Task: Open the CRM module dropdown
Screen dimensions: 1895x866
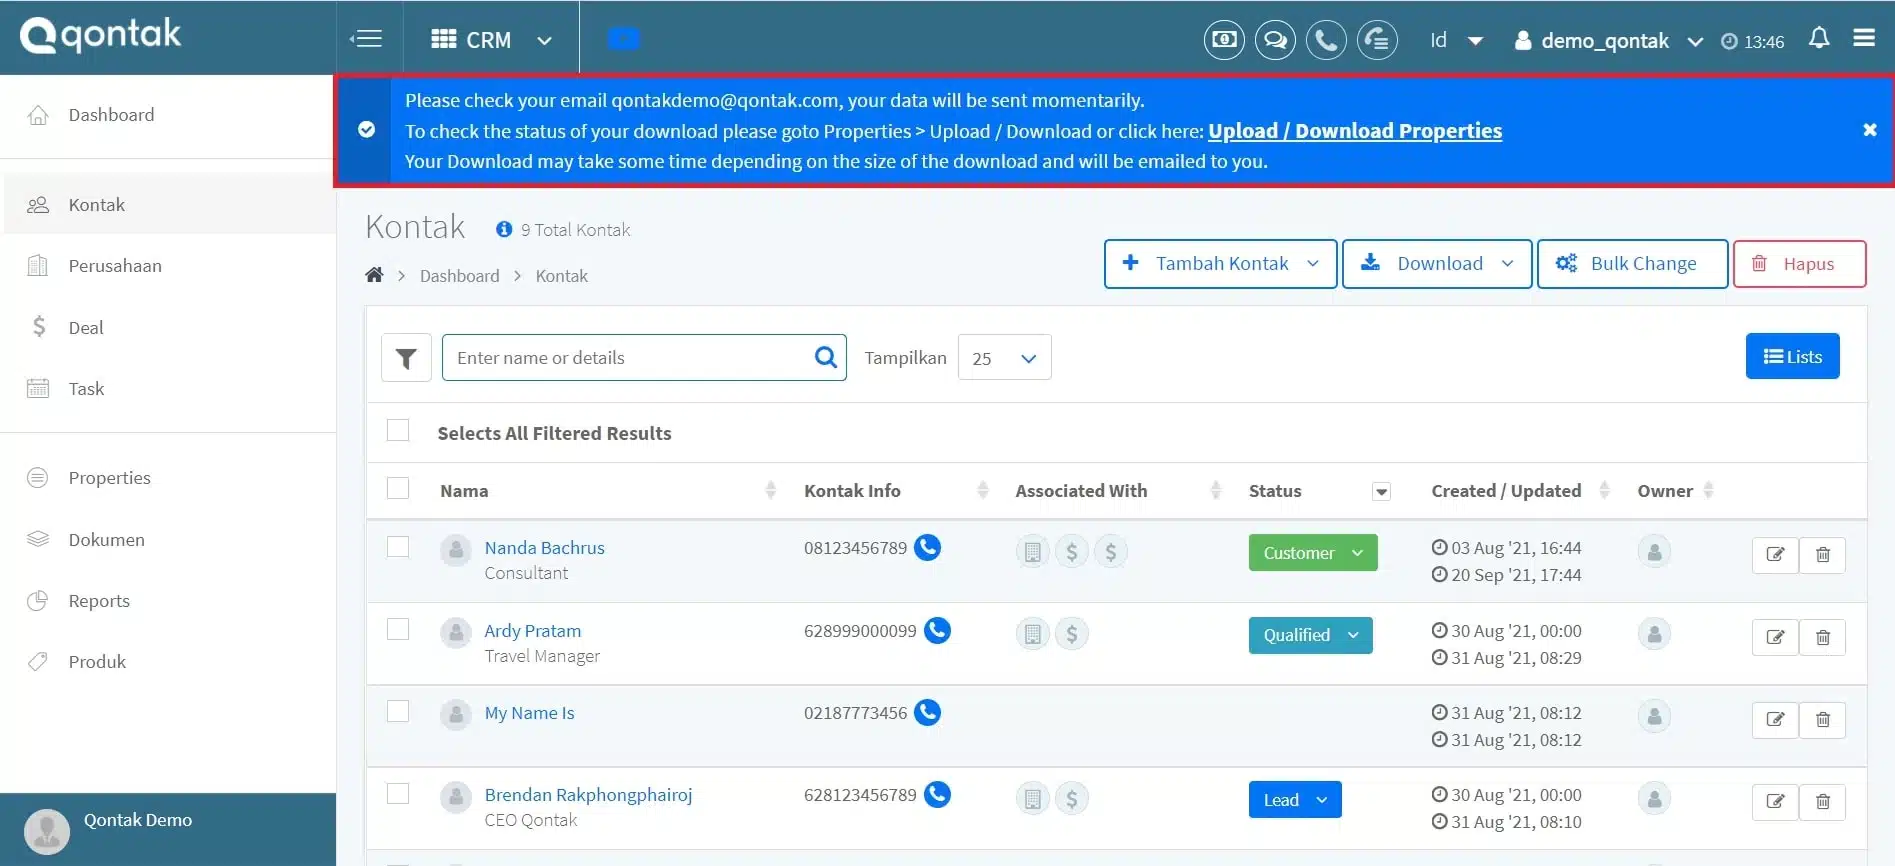Action: point(491,40)
